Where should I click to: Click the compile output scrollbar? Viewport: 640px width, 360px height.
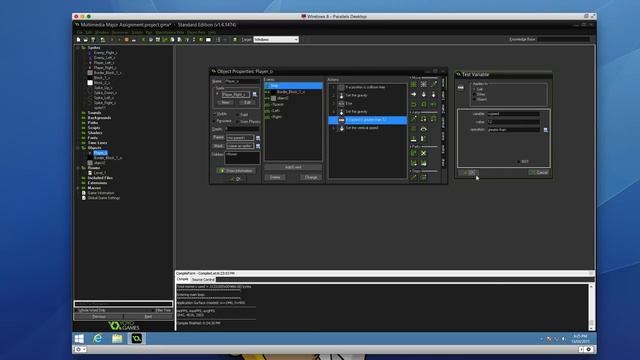[591, 307]
